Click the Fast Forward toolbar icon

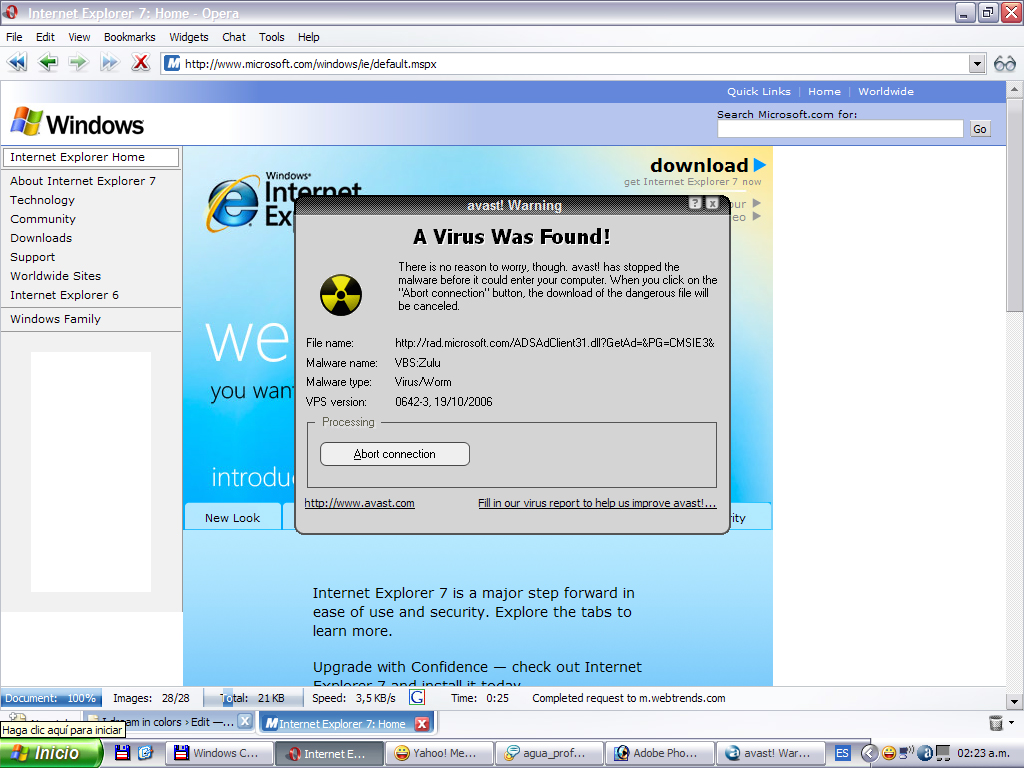tap(109, 63)
